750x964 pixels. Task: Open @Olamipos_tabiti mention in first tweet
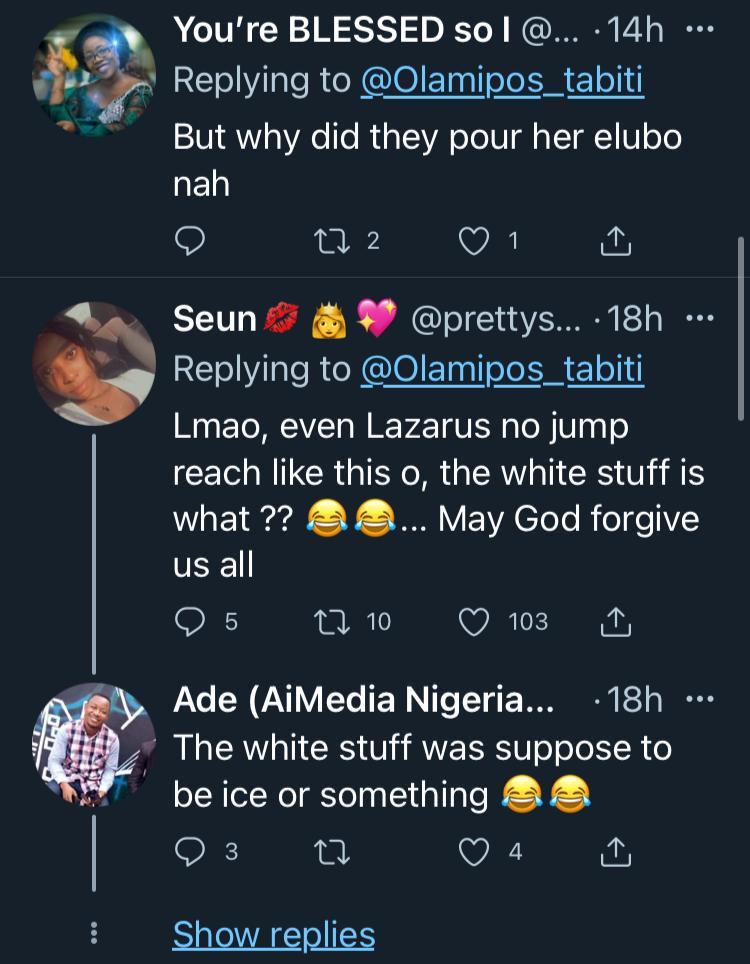click(502, 80)
